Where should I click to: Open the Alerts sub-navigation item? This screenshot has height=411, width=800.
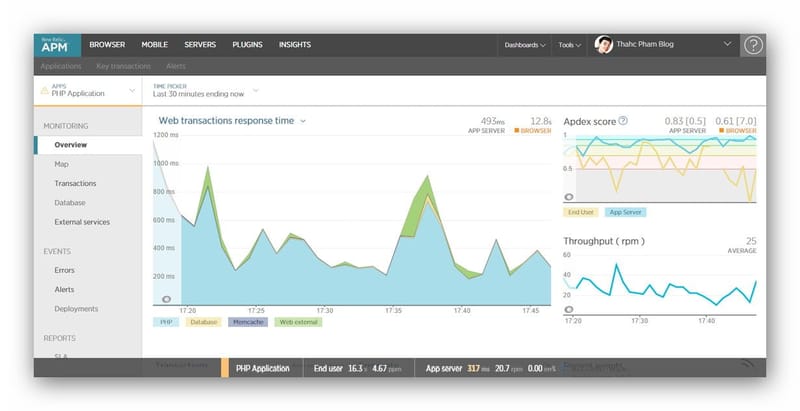click(176, 66)
